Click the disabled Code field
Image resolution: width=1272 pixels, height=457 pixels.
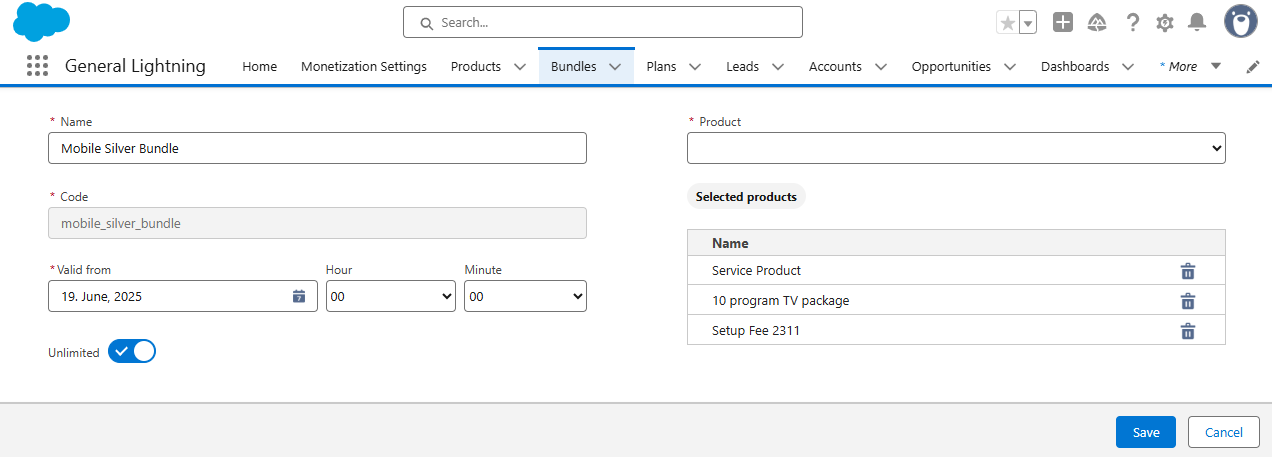pos(317,223)
